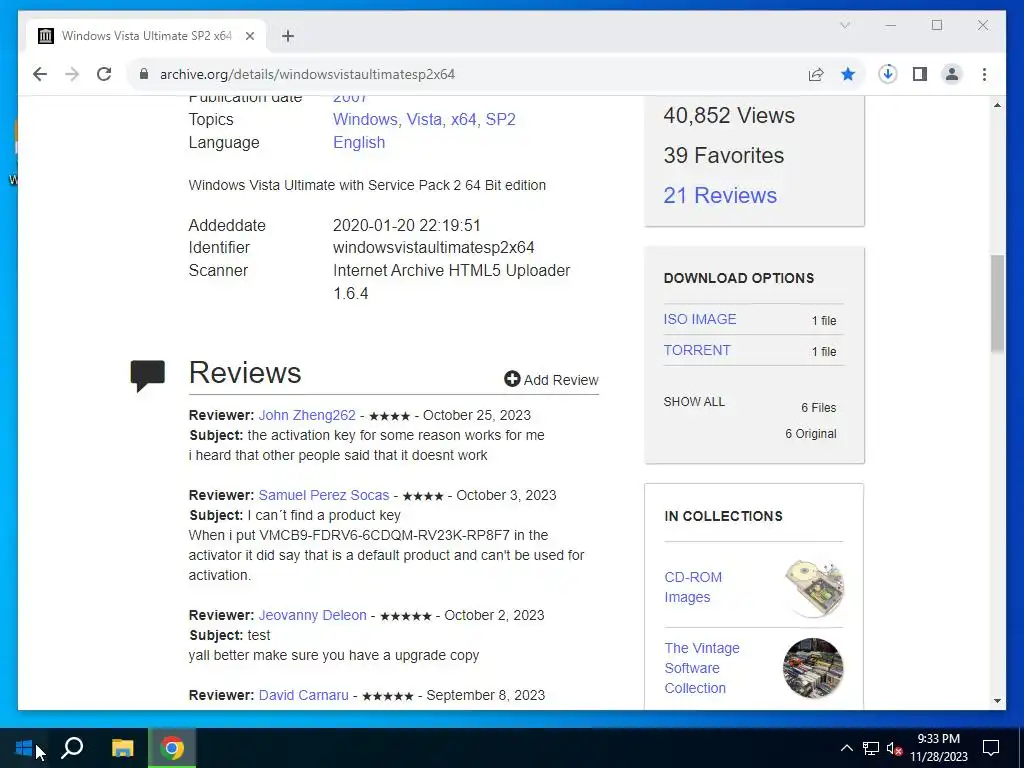This screenshot has width=1024, height=768.
Task: Open the Chrome profile avatar
Action: click(952, 74)
